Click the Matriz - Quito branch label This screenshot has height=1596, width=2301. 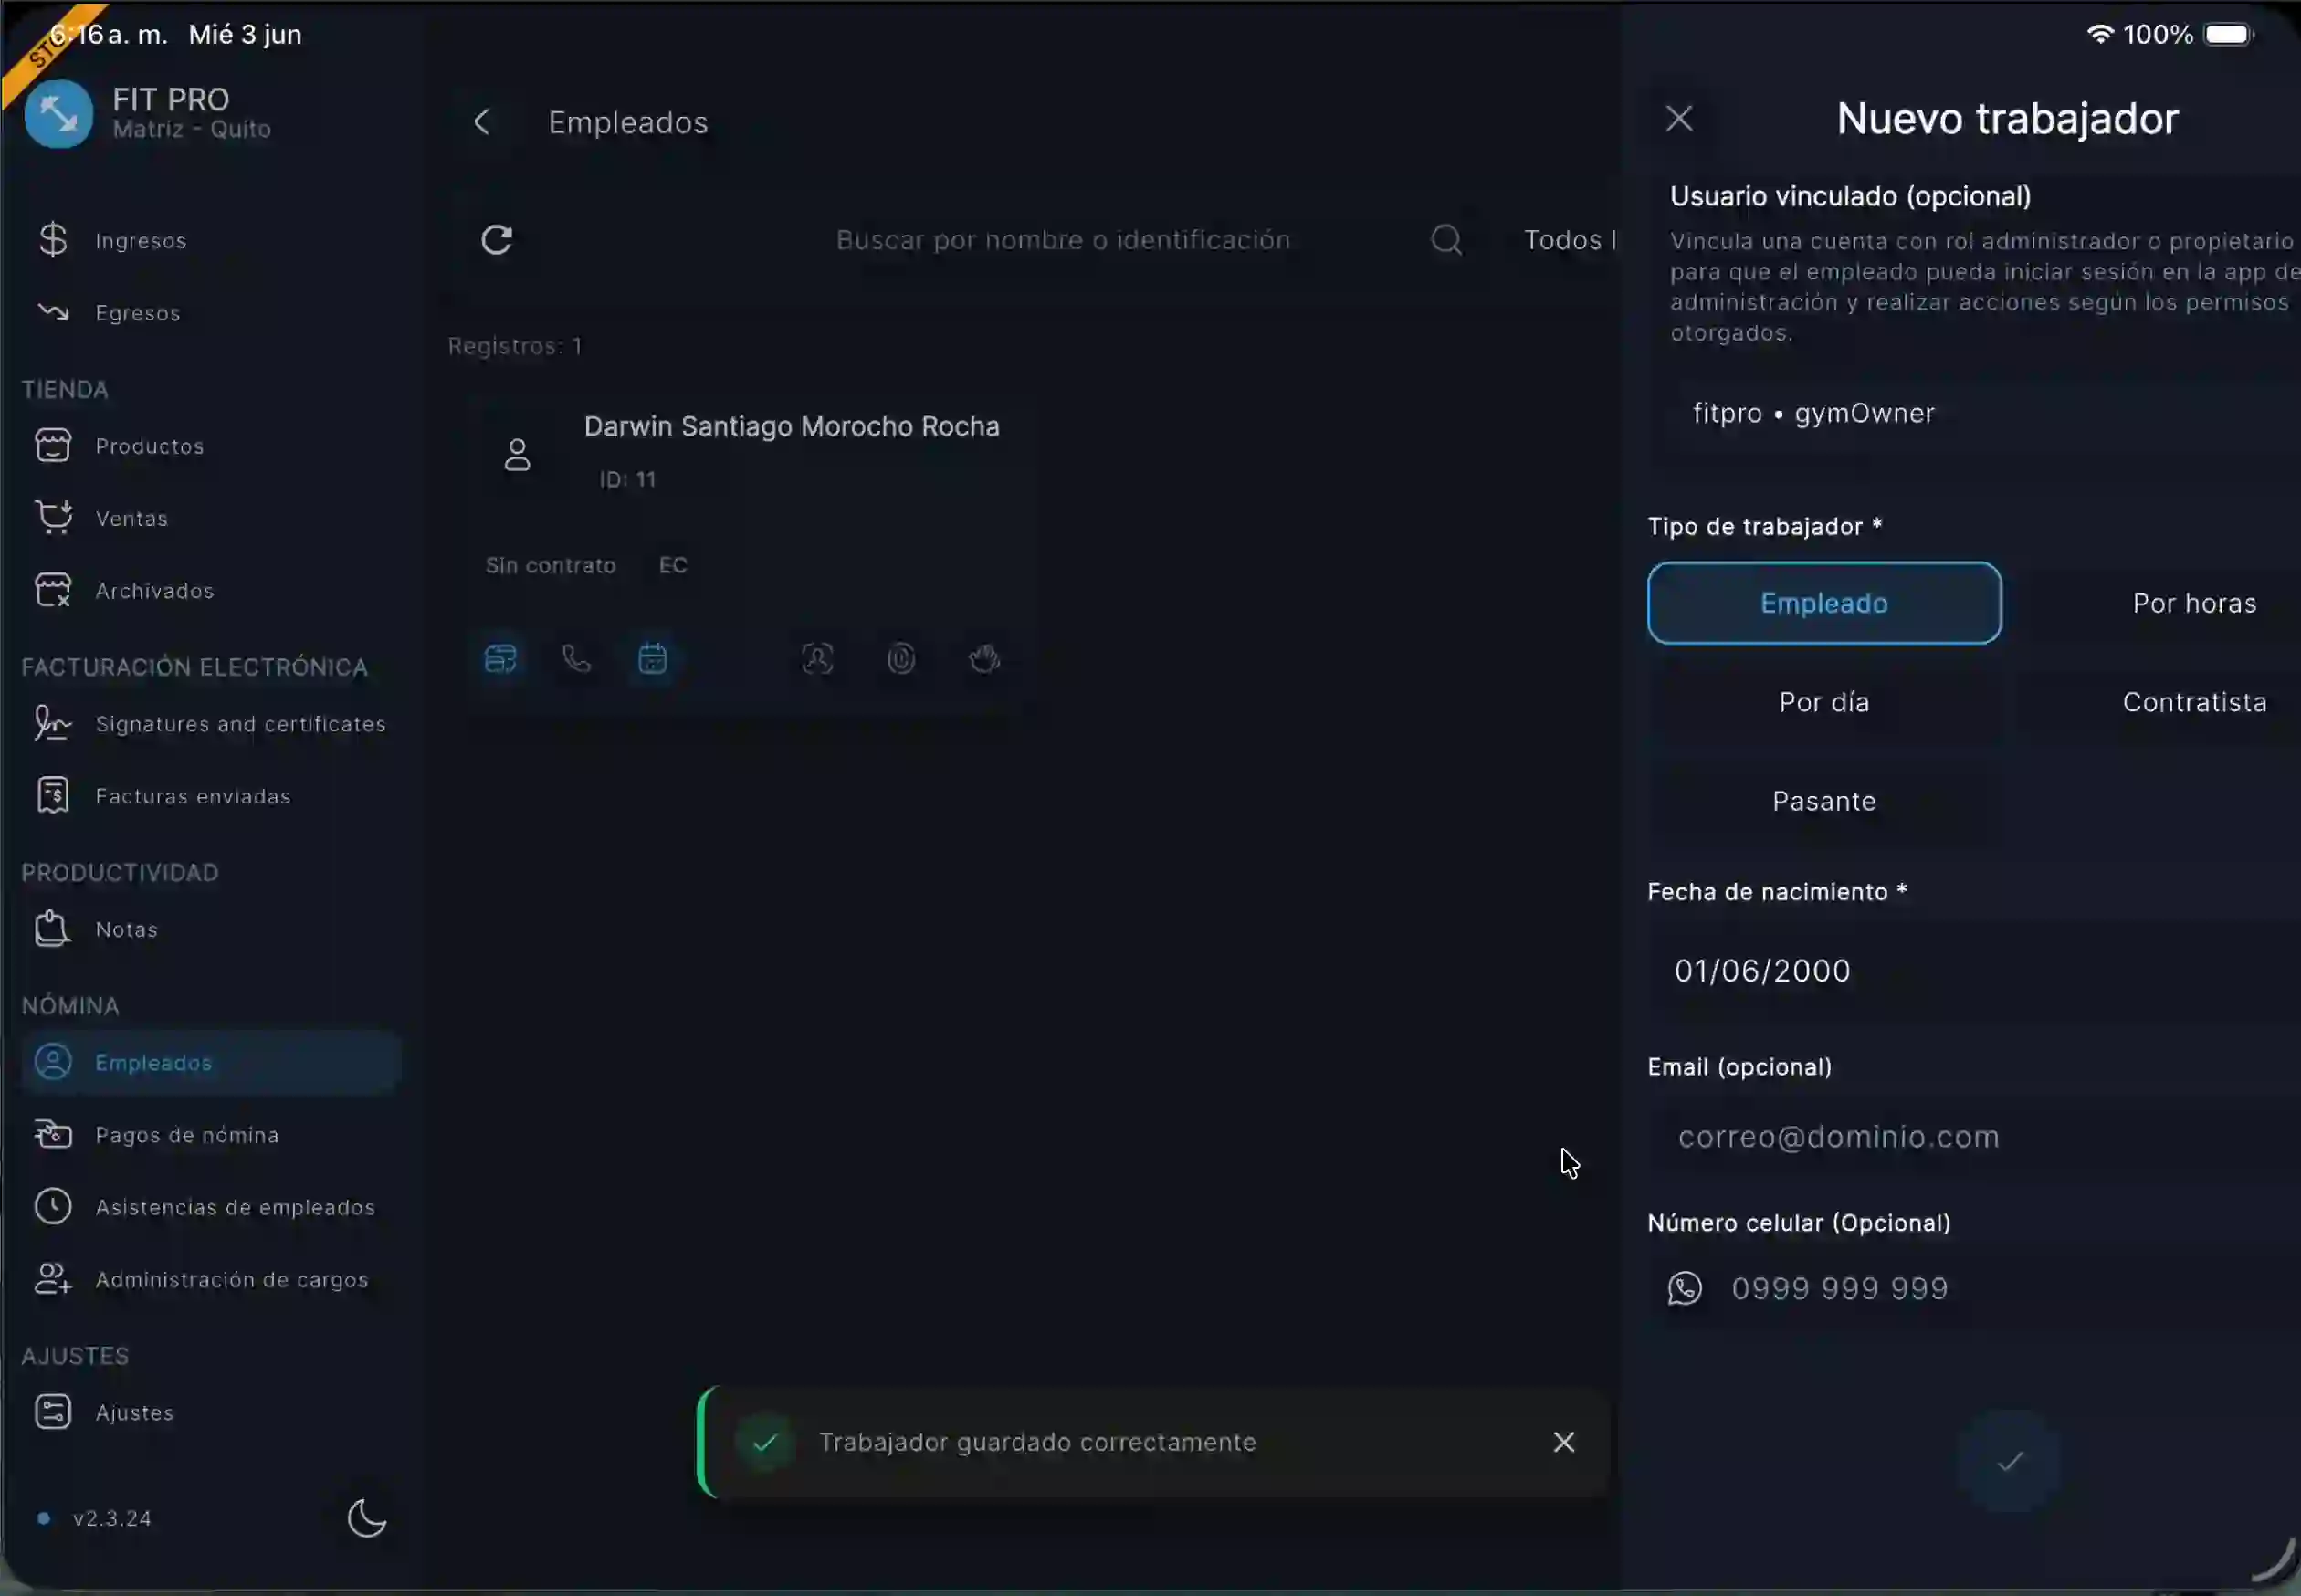(x=192, y=129)
